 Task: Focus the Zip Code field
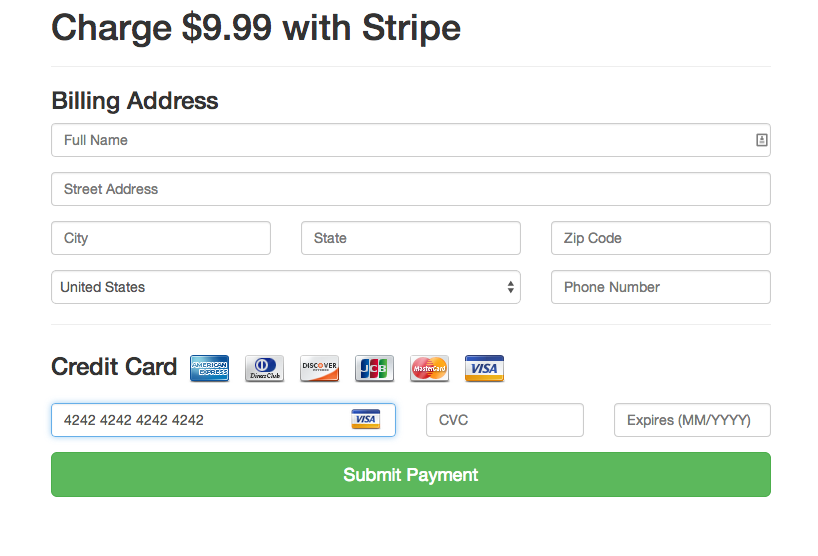point(660,238)
